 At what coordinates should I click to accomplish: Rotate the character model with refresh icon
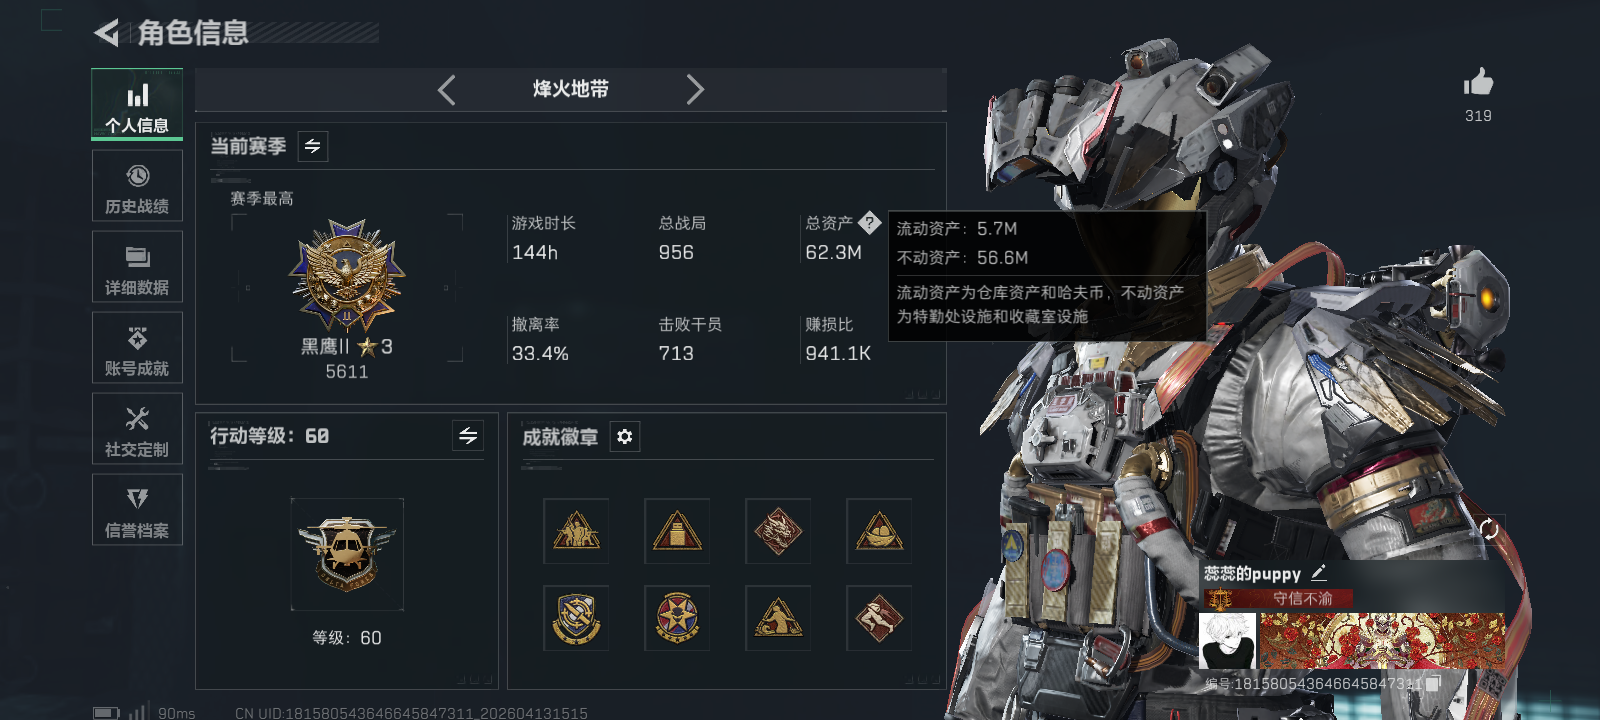(x=1489, y=529)
